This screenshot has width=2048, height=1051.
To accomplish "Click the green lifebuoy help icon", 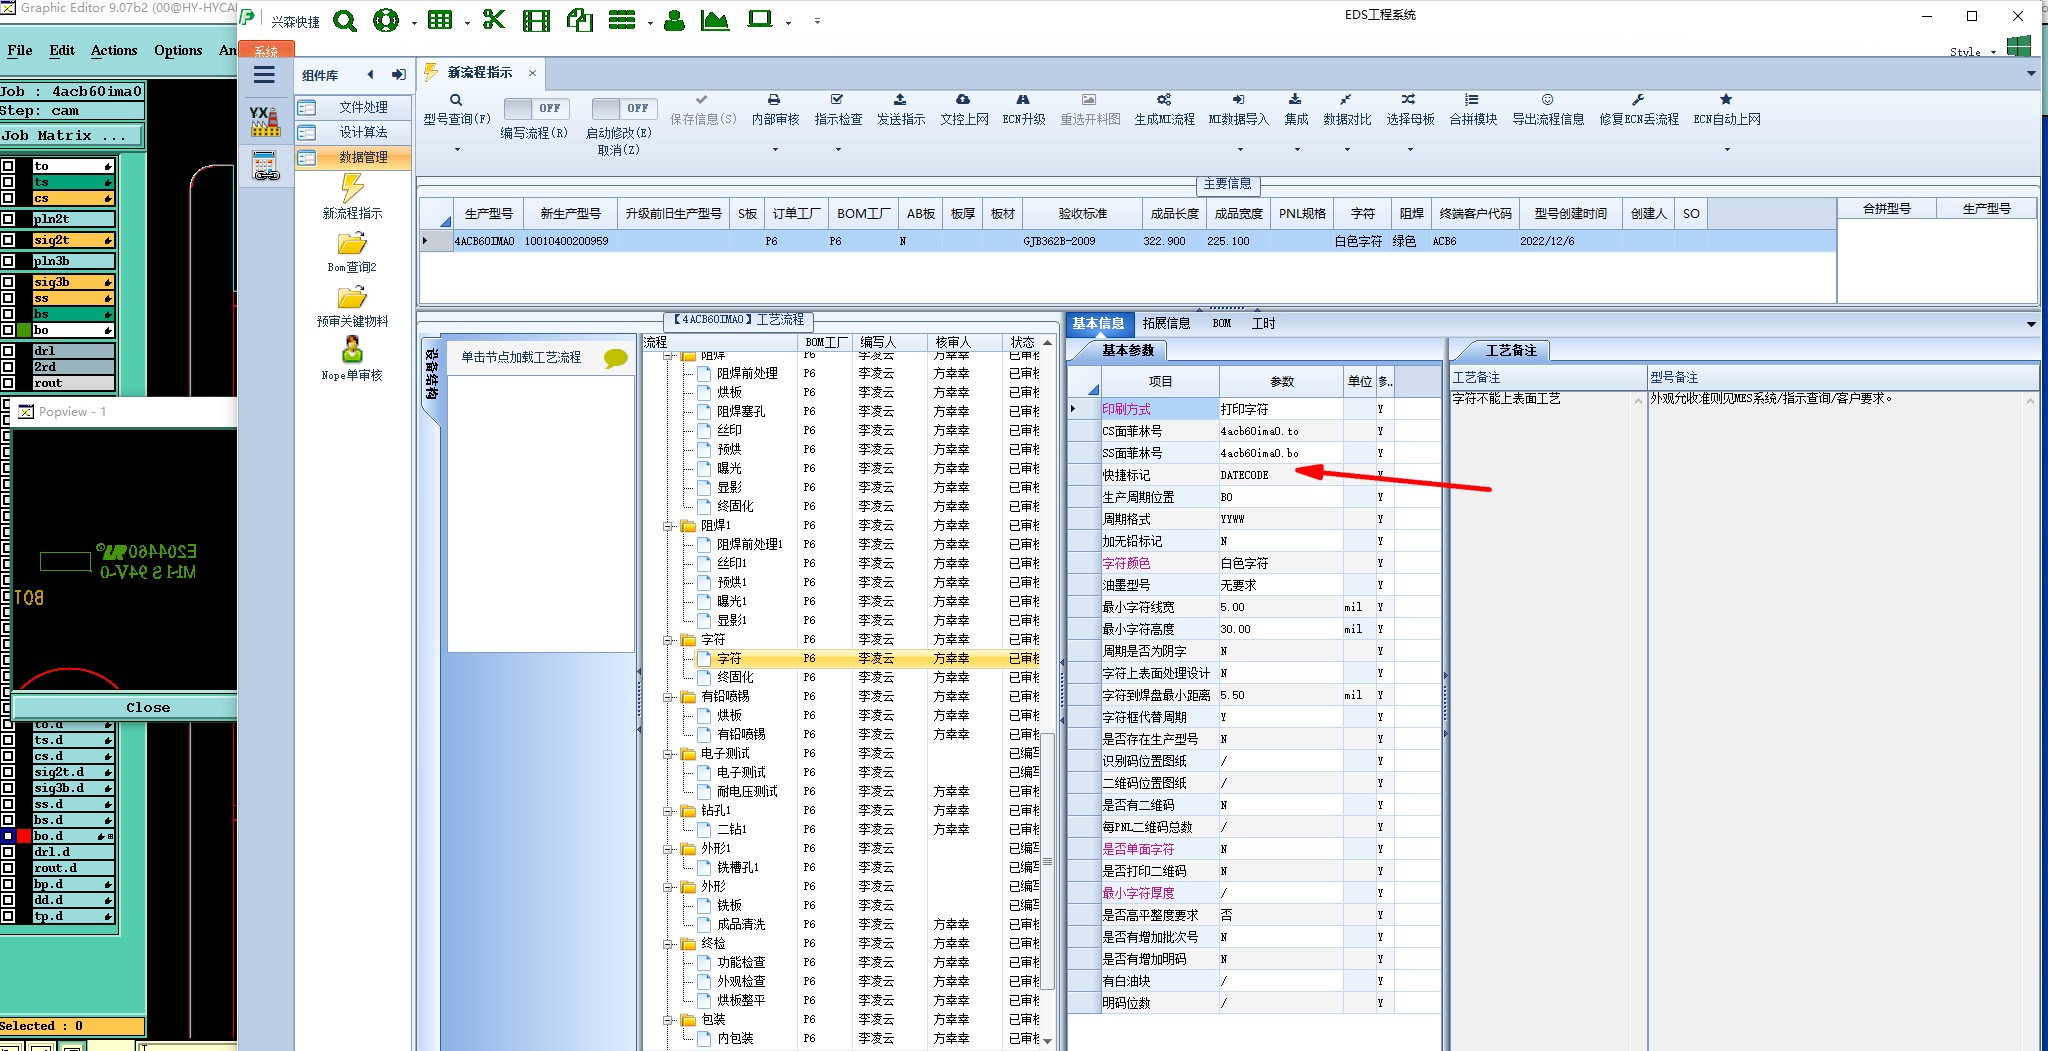I will pos(385,20).
